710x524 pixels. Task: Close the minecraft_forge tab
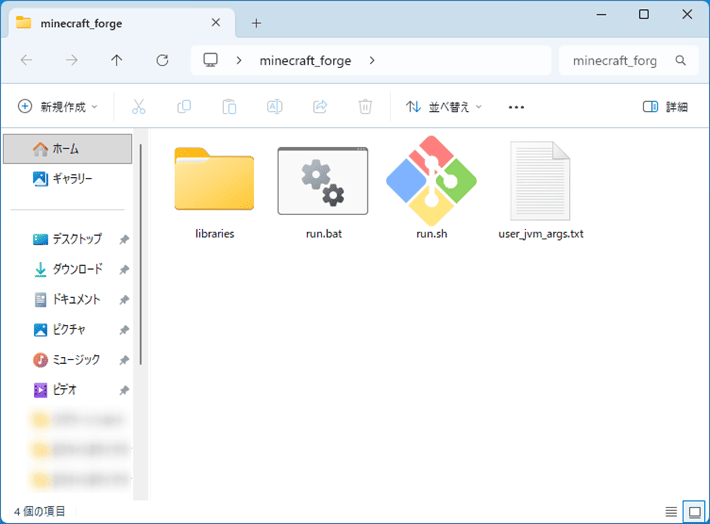coord(216,23)
